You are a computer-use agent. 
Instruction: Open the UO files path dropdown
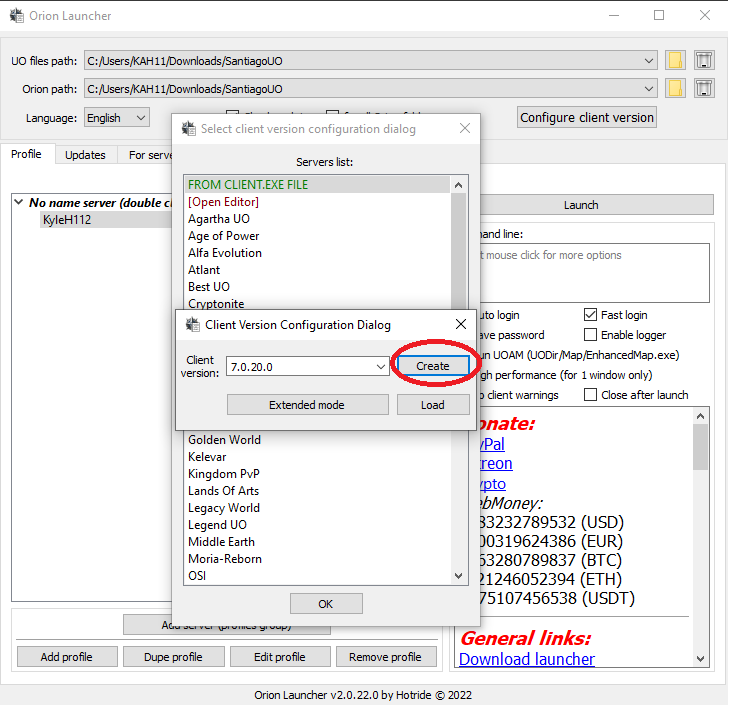(650, 61)
